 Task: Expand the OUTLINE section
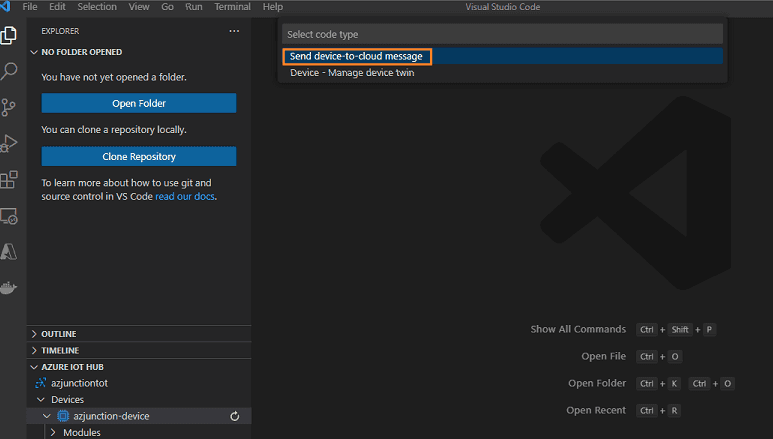(x=34, y=334)
